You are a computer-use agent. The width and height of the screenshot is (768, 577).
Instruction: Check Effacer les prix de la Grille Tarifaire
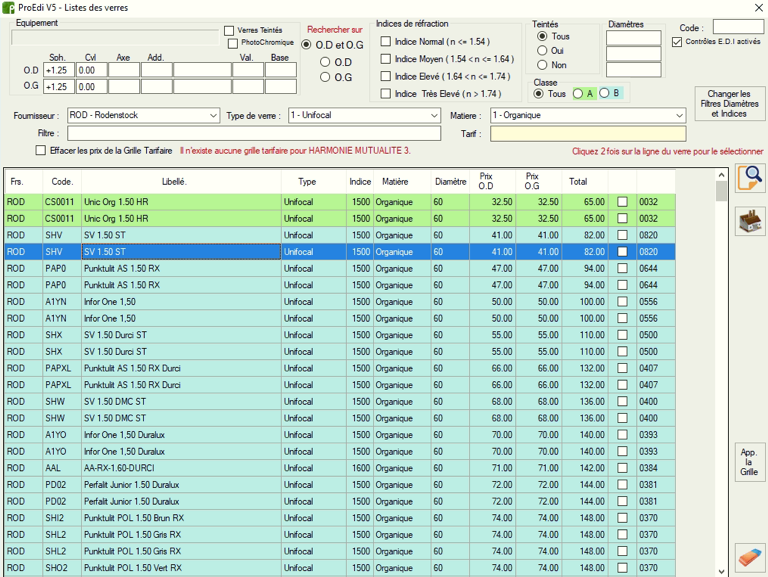click(x=41, y=150)
